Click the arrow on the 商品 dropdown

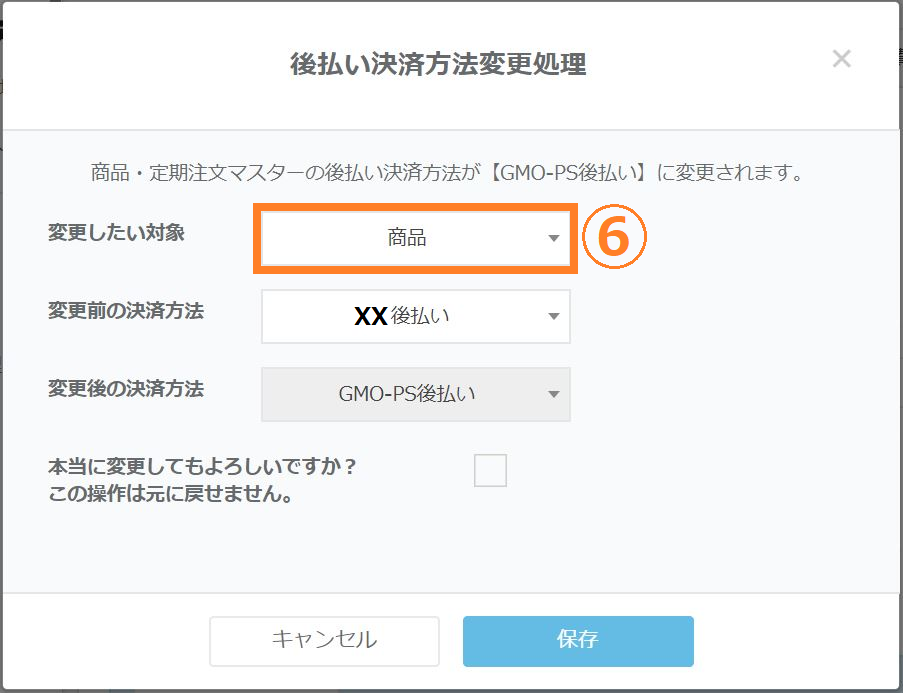pos(554,239)
